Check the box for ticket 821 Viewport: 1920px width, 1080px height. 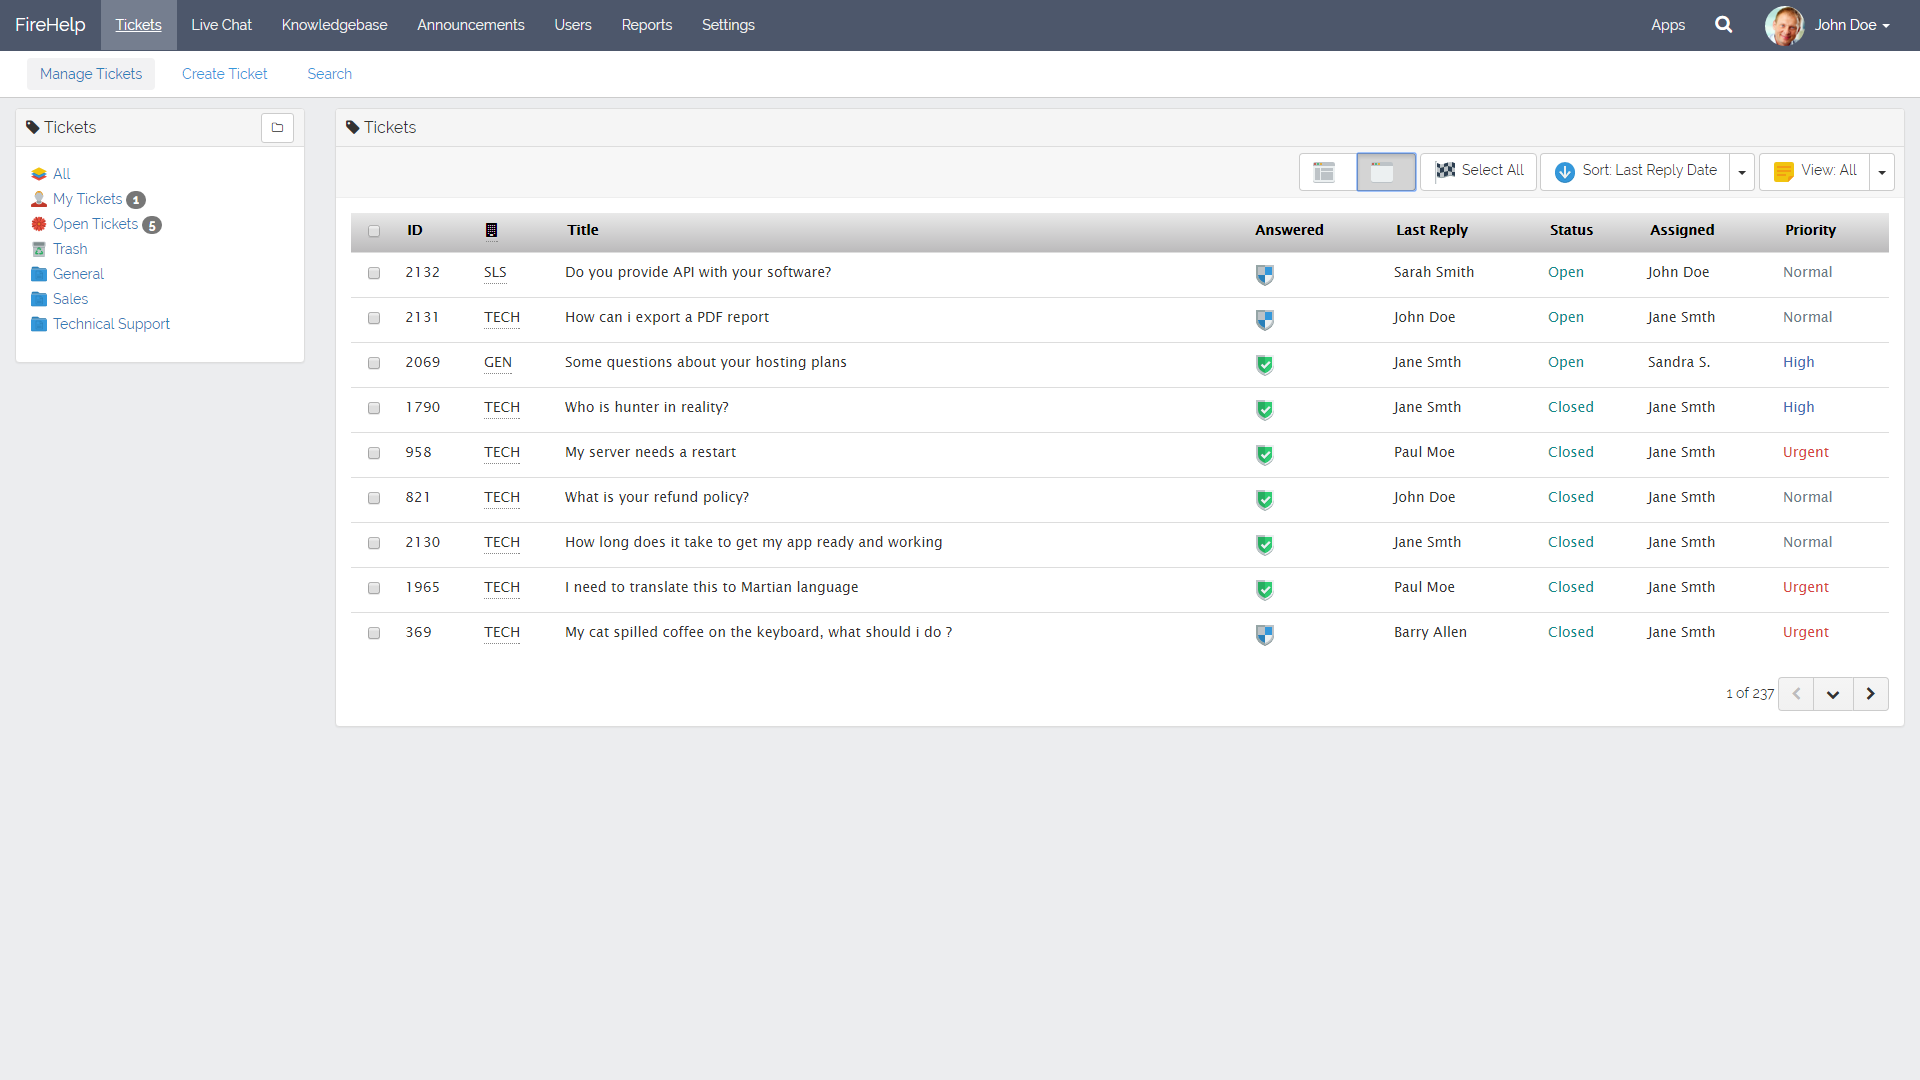click(374, 498)
